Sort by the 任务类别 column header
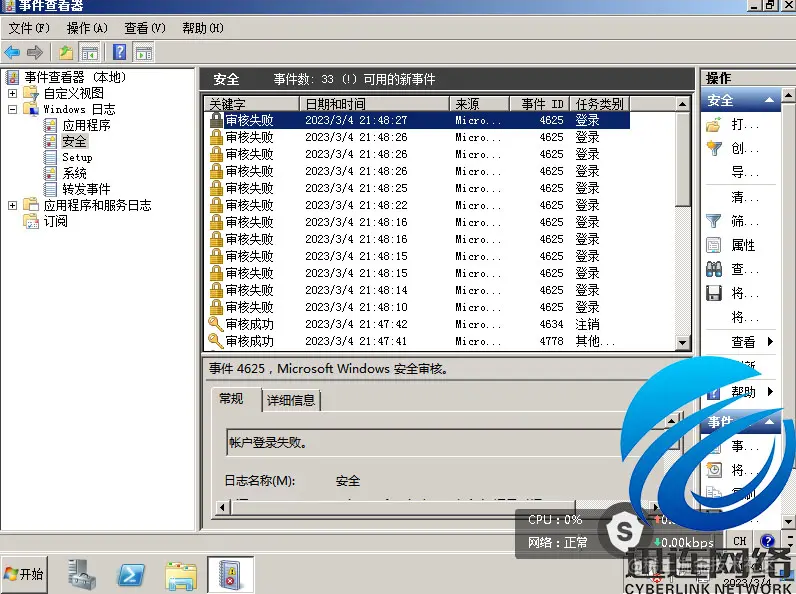Image resolution: width=796 pixels, height=594 pixels. (600, 104)
